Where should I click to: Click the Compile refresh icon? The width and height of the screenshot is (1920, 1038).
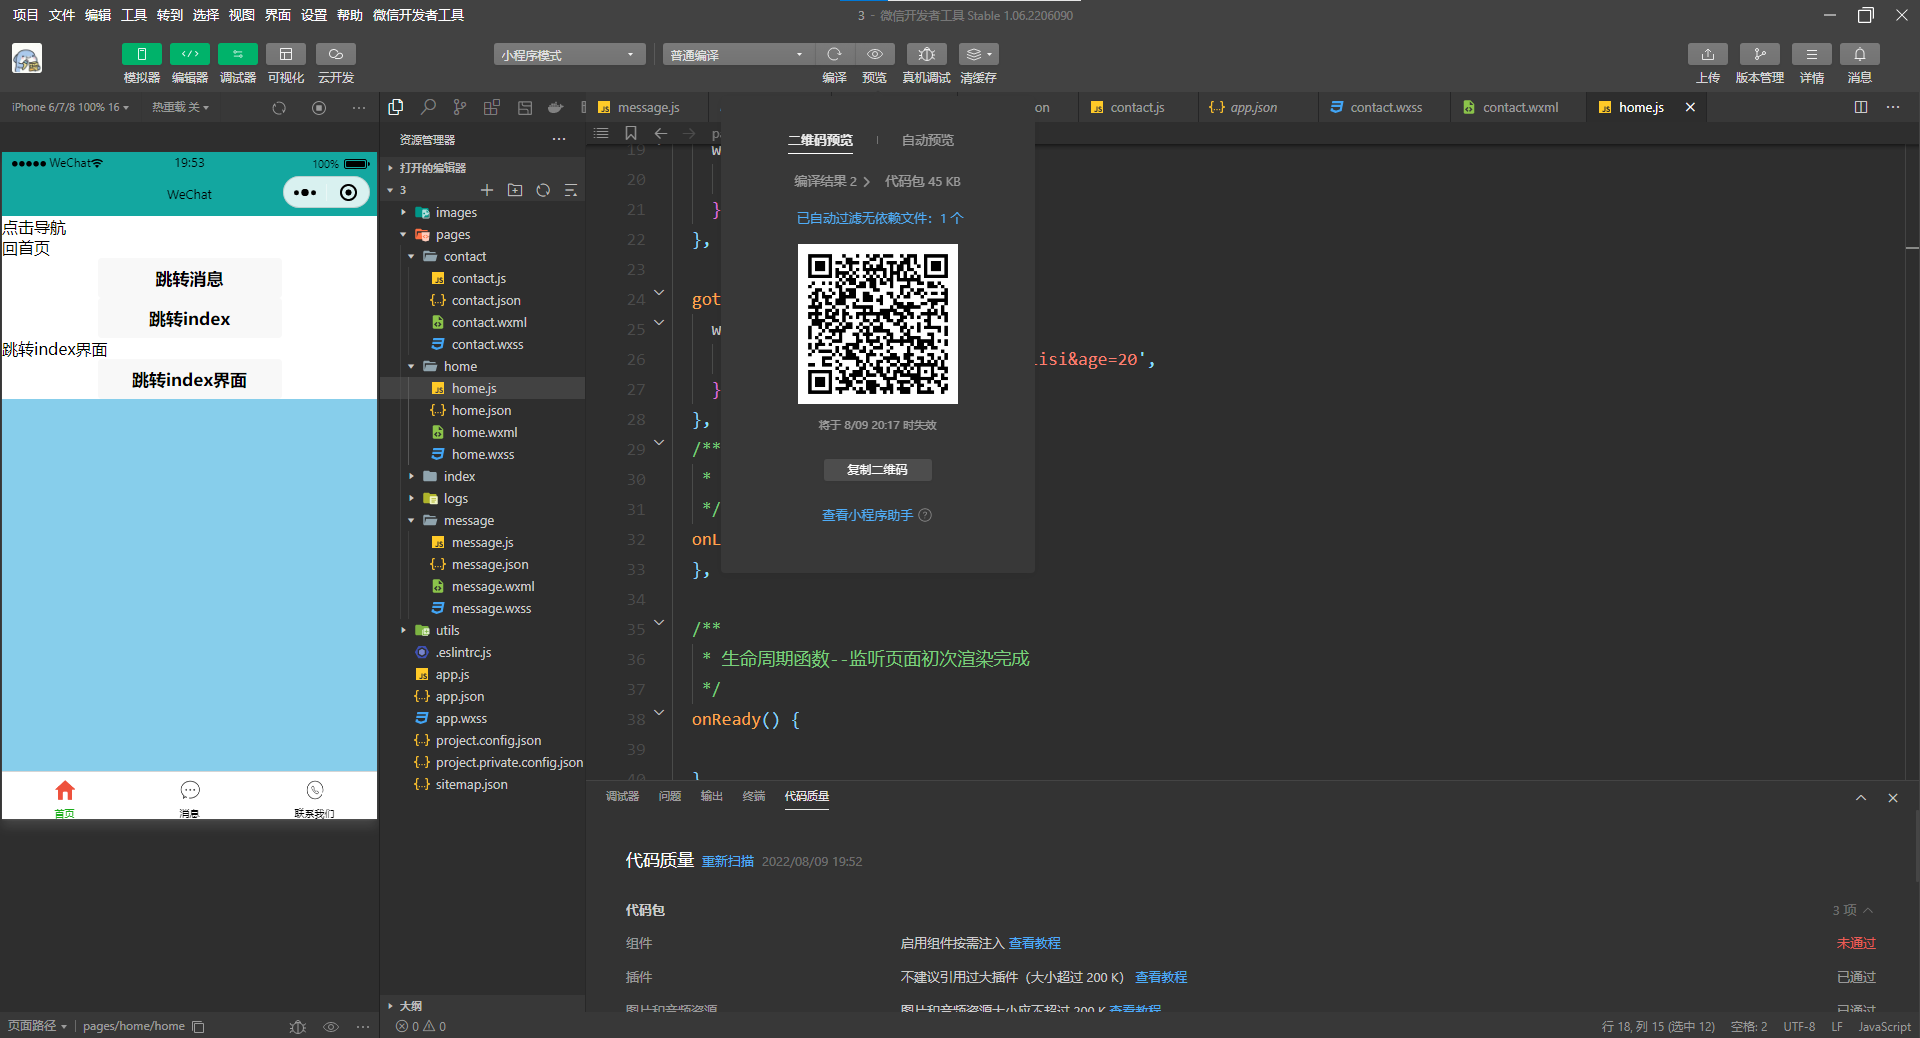point(834,54)
